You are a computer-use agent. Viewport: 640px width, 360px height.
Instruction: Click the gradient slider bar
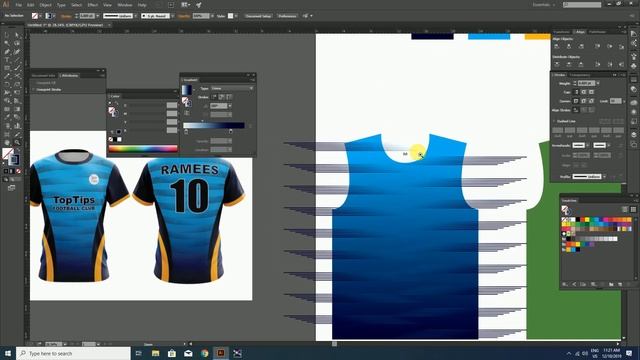pos(214,125)
